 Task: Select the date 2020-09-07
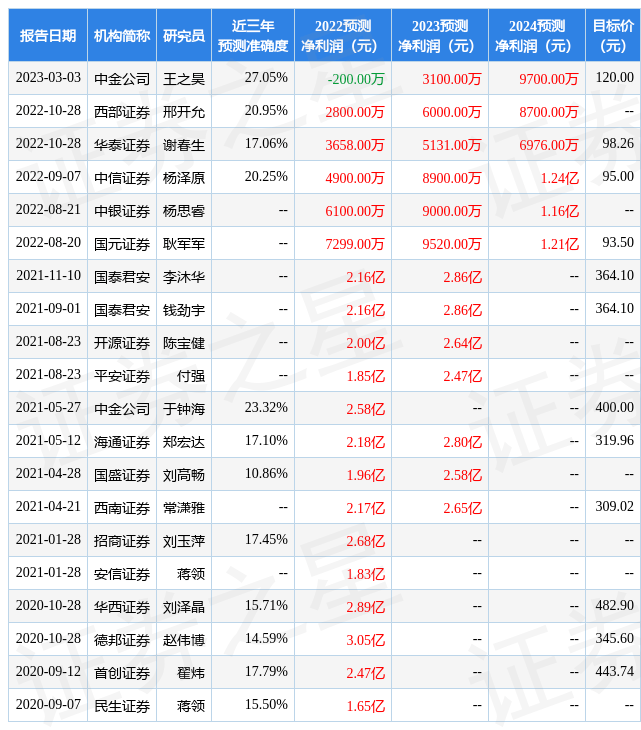click(48, 705)
